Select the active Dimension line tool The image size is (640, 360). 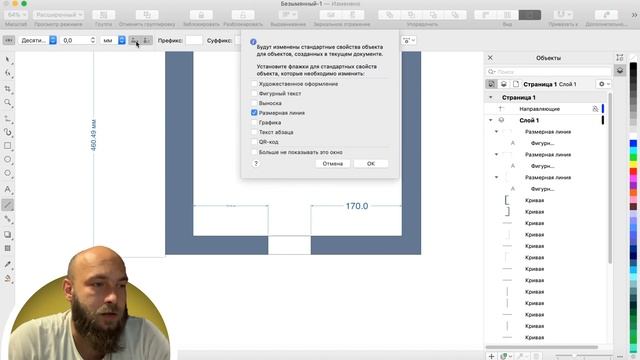[x=8, y=205]
